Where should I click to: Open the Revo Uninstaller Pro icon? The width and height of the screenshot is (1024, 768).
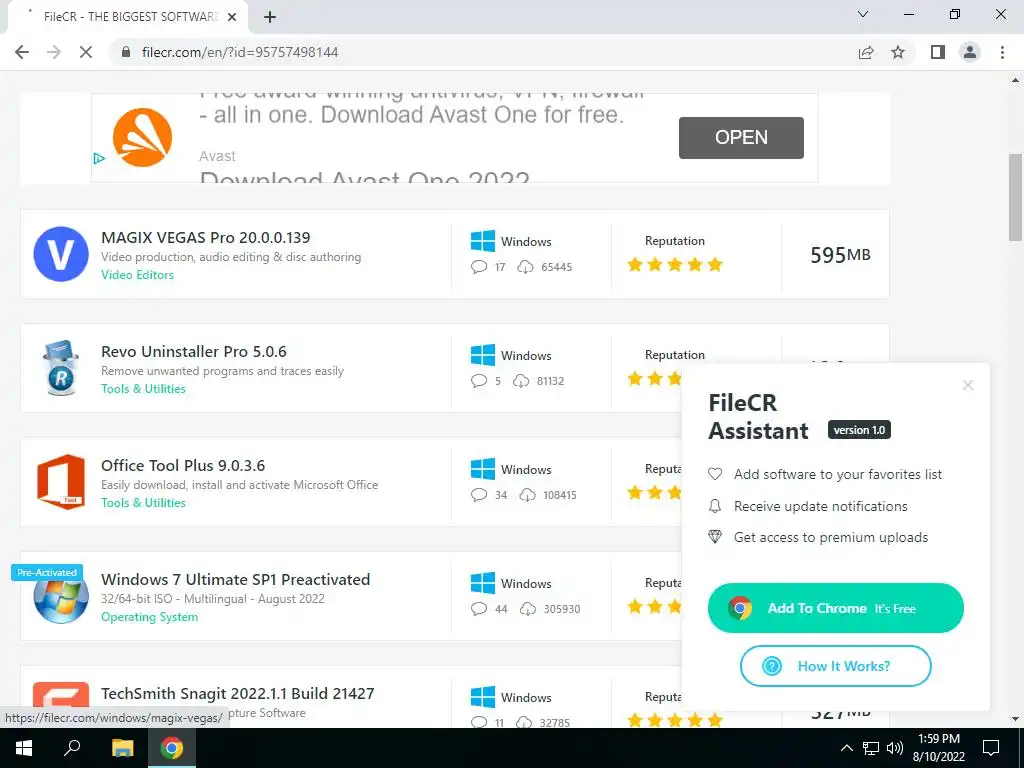tap(61, 368)
